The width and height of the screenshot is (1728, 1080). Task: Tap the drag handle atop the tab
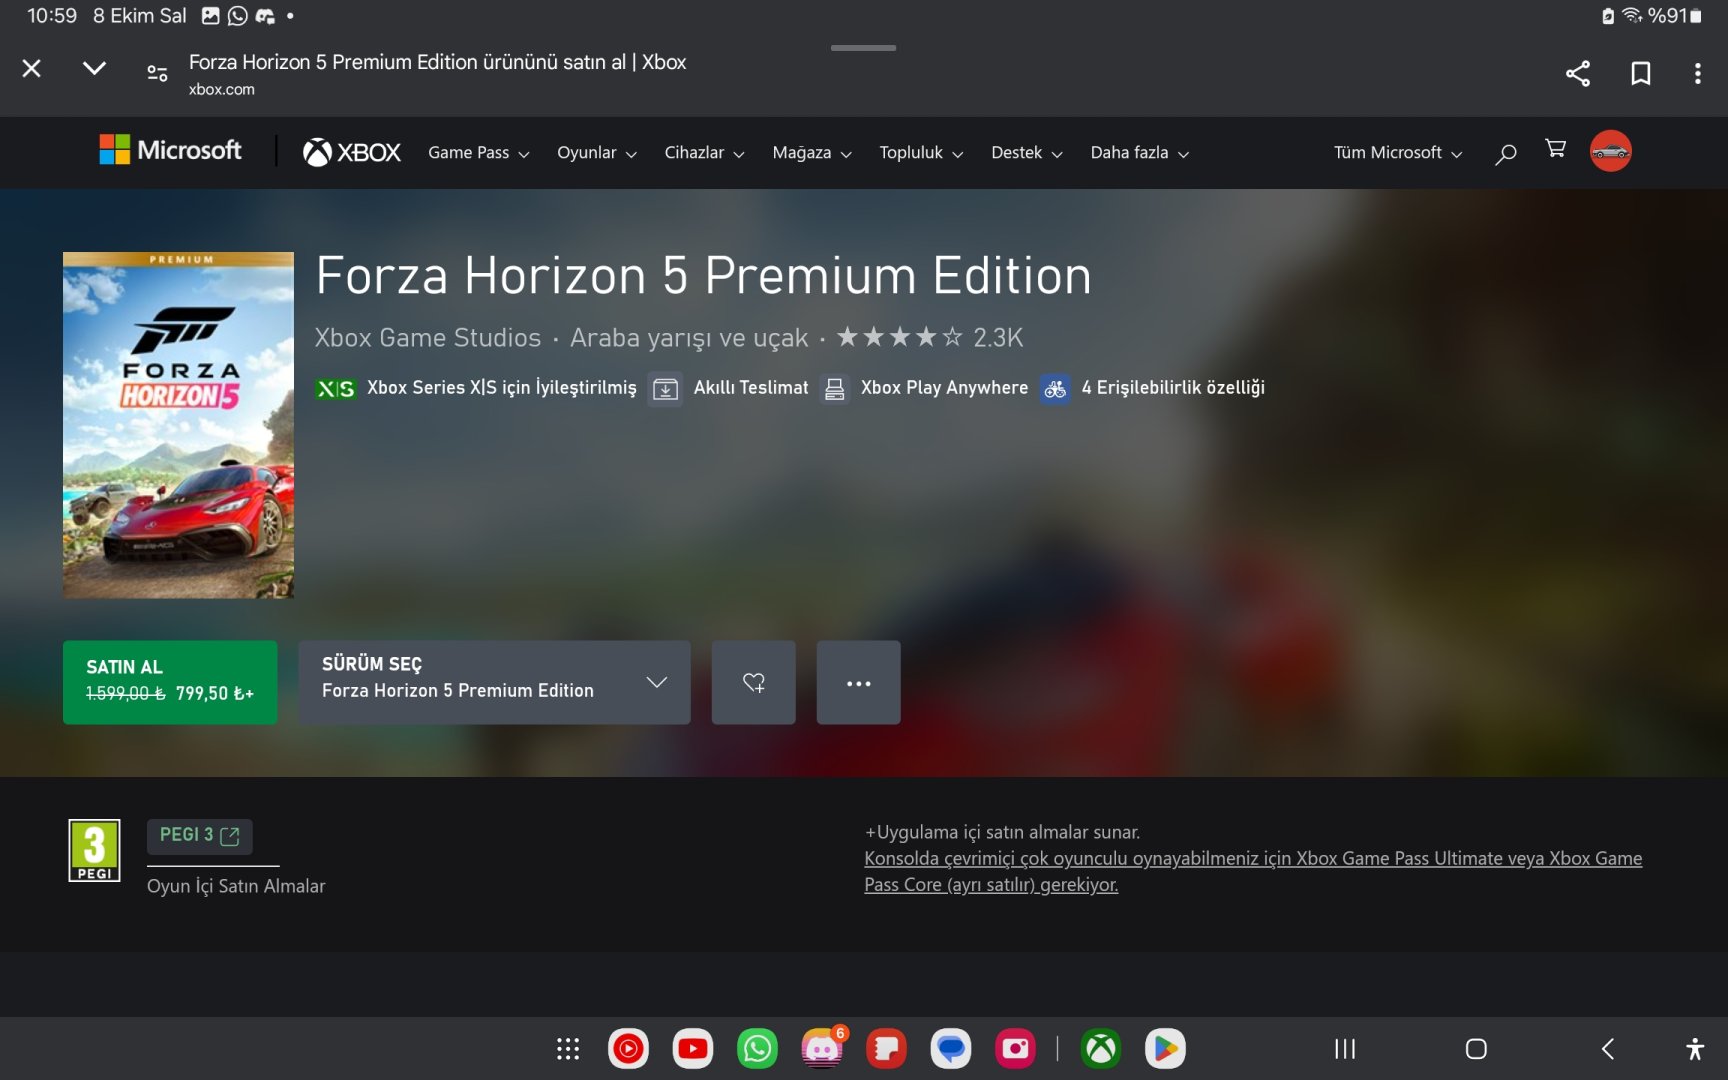863,47
